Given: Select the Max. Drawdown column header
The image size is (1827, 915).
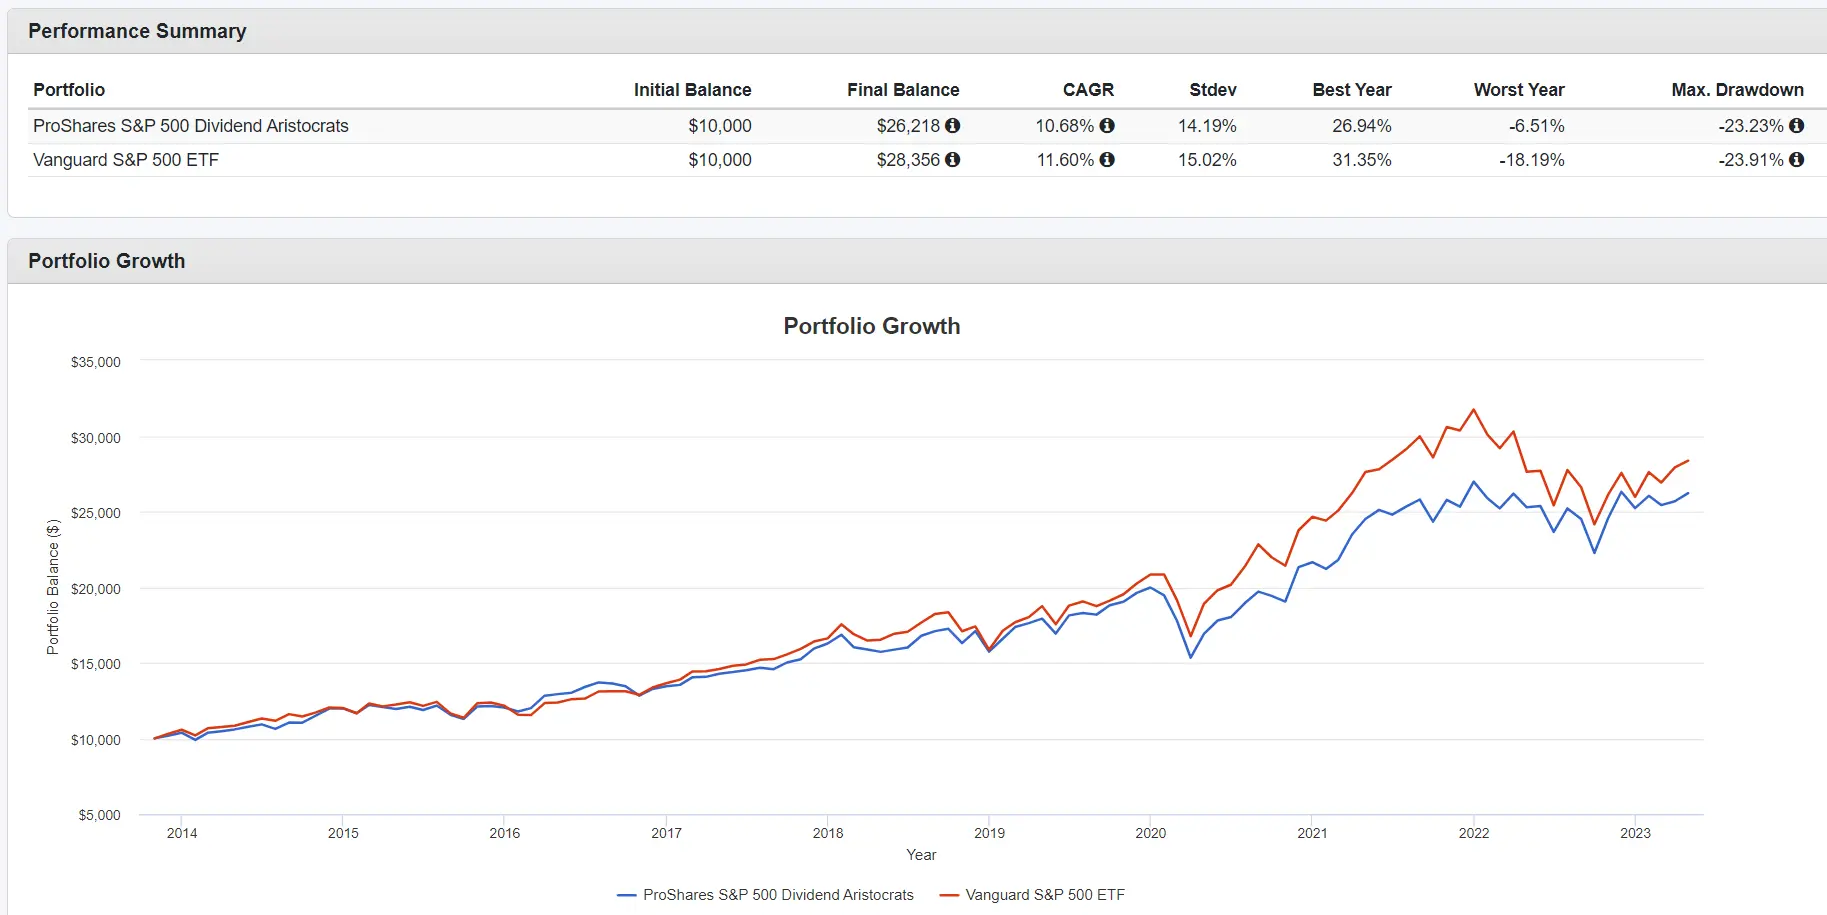Looking at the screenshot, I should [x=1737, y=90].
